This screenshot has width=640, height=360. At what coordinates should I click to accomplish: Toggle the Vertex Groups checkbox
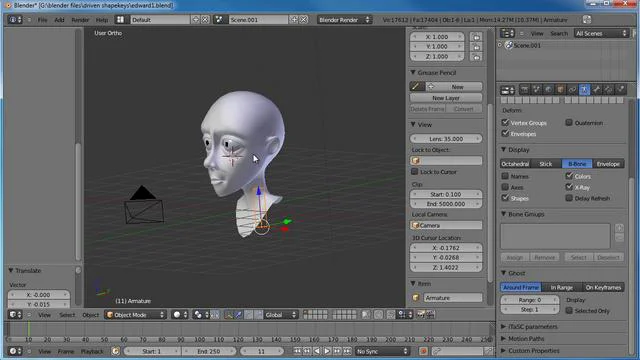[505, 122]
